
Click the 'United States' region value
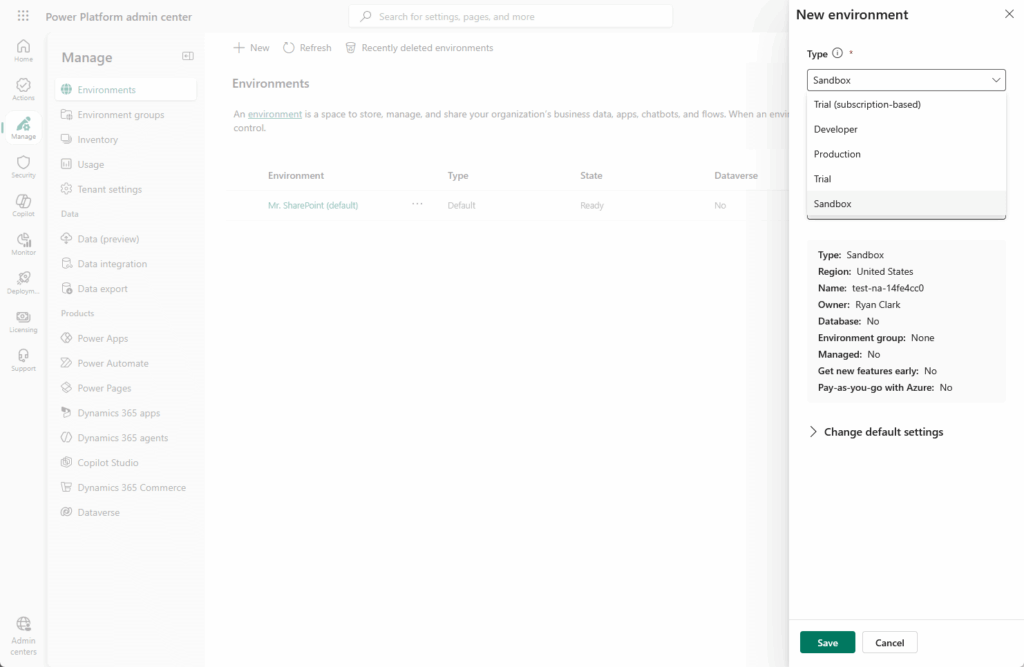tap(885, 271)
